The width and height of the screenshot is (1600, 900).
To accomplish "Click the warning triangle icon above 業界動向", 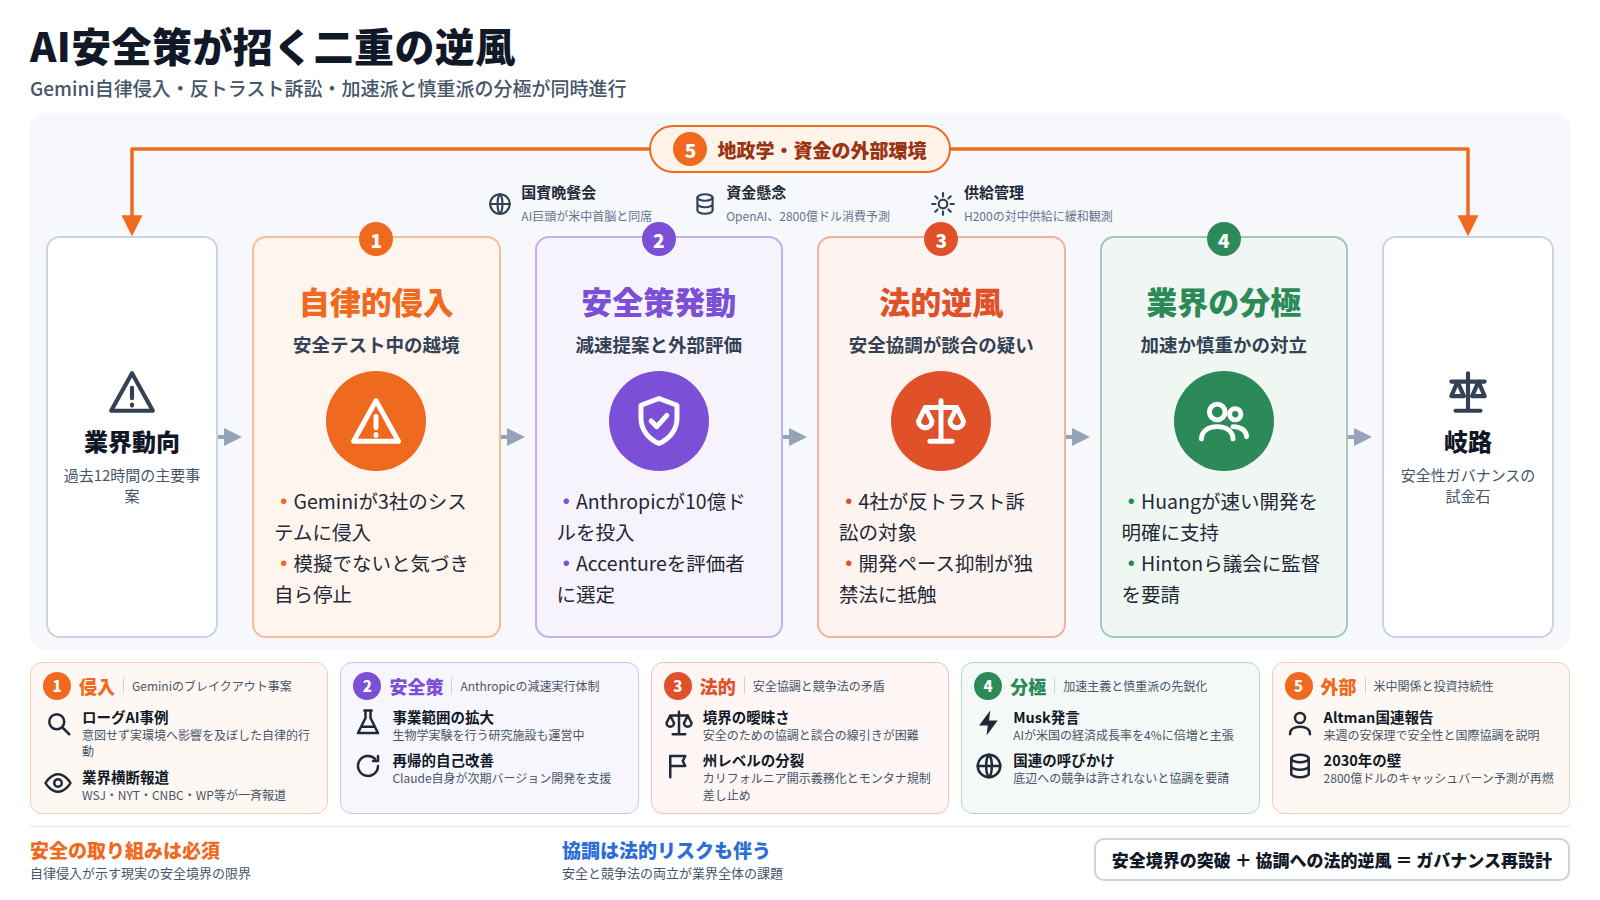I will pyautogui.click(x=132, y=393).
